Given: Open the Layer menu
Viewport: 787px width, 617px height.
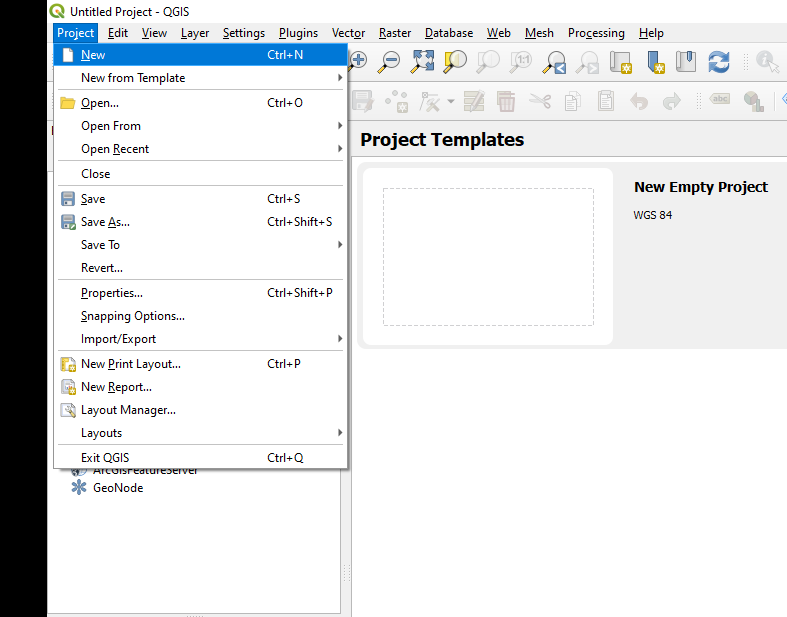Looking at the screenshot, I should coord(195,33).
